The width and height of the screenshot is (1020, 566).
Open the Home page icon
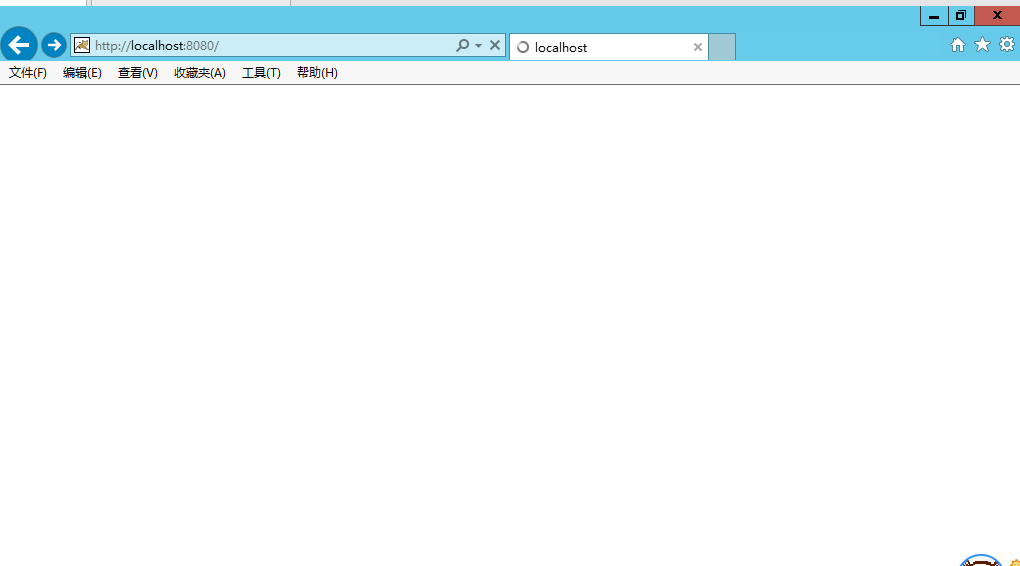(958, 45)
